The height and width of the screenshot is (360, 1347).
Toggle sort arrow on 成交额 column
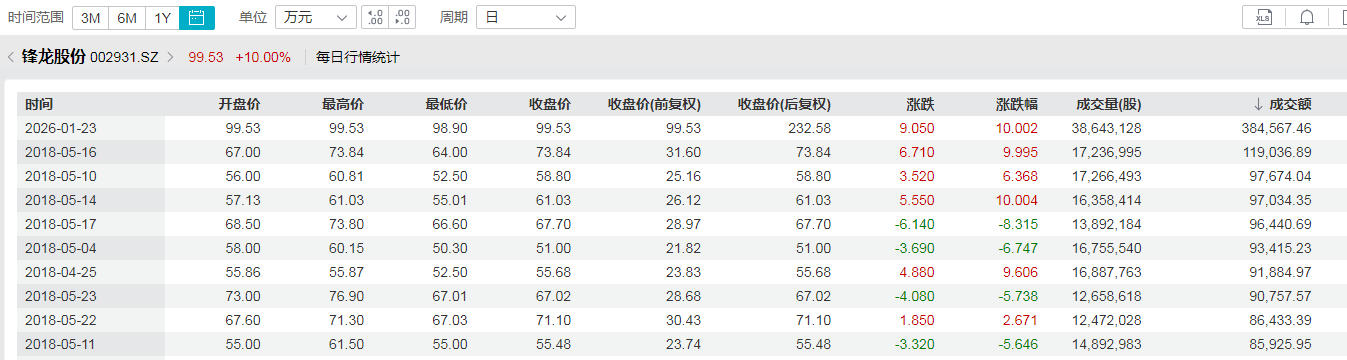(1258, 104)
